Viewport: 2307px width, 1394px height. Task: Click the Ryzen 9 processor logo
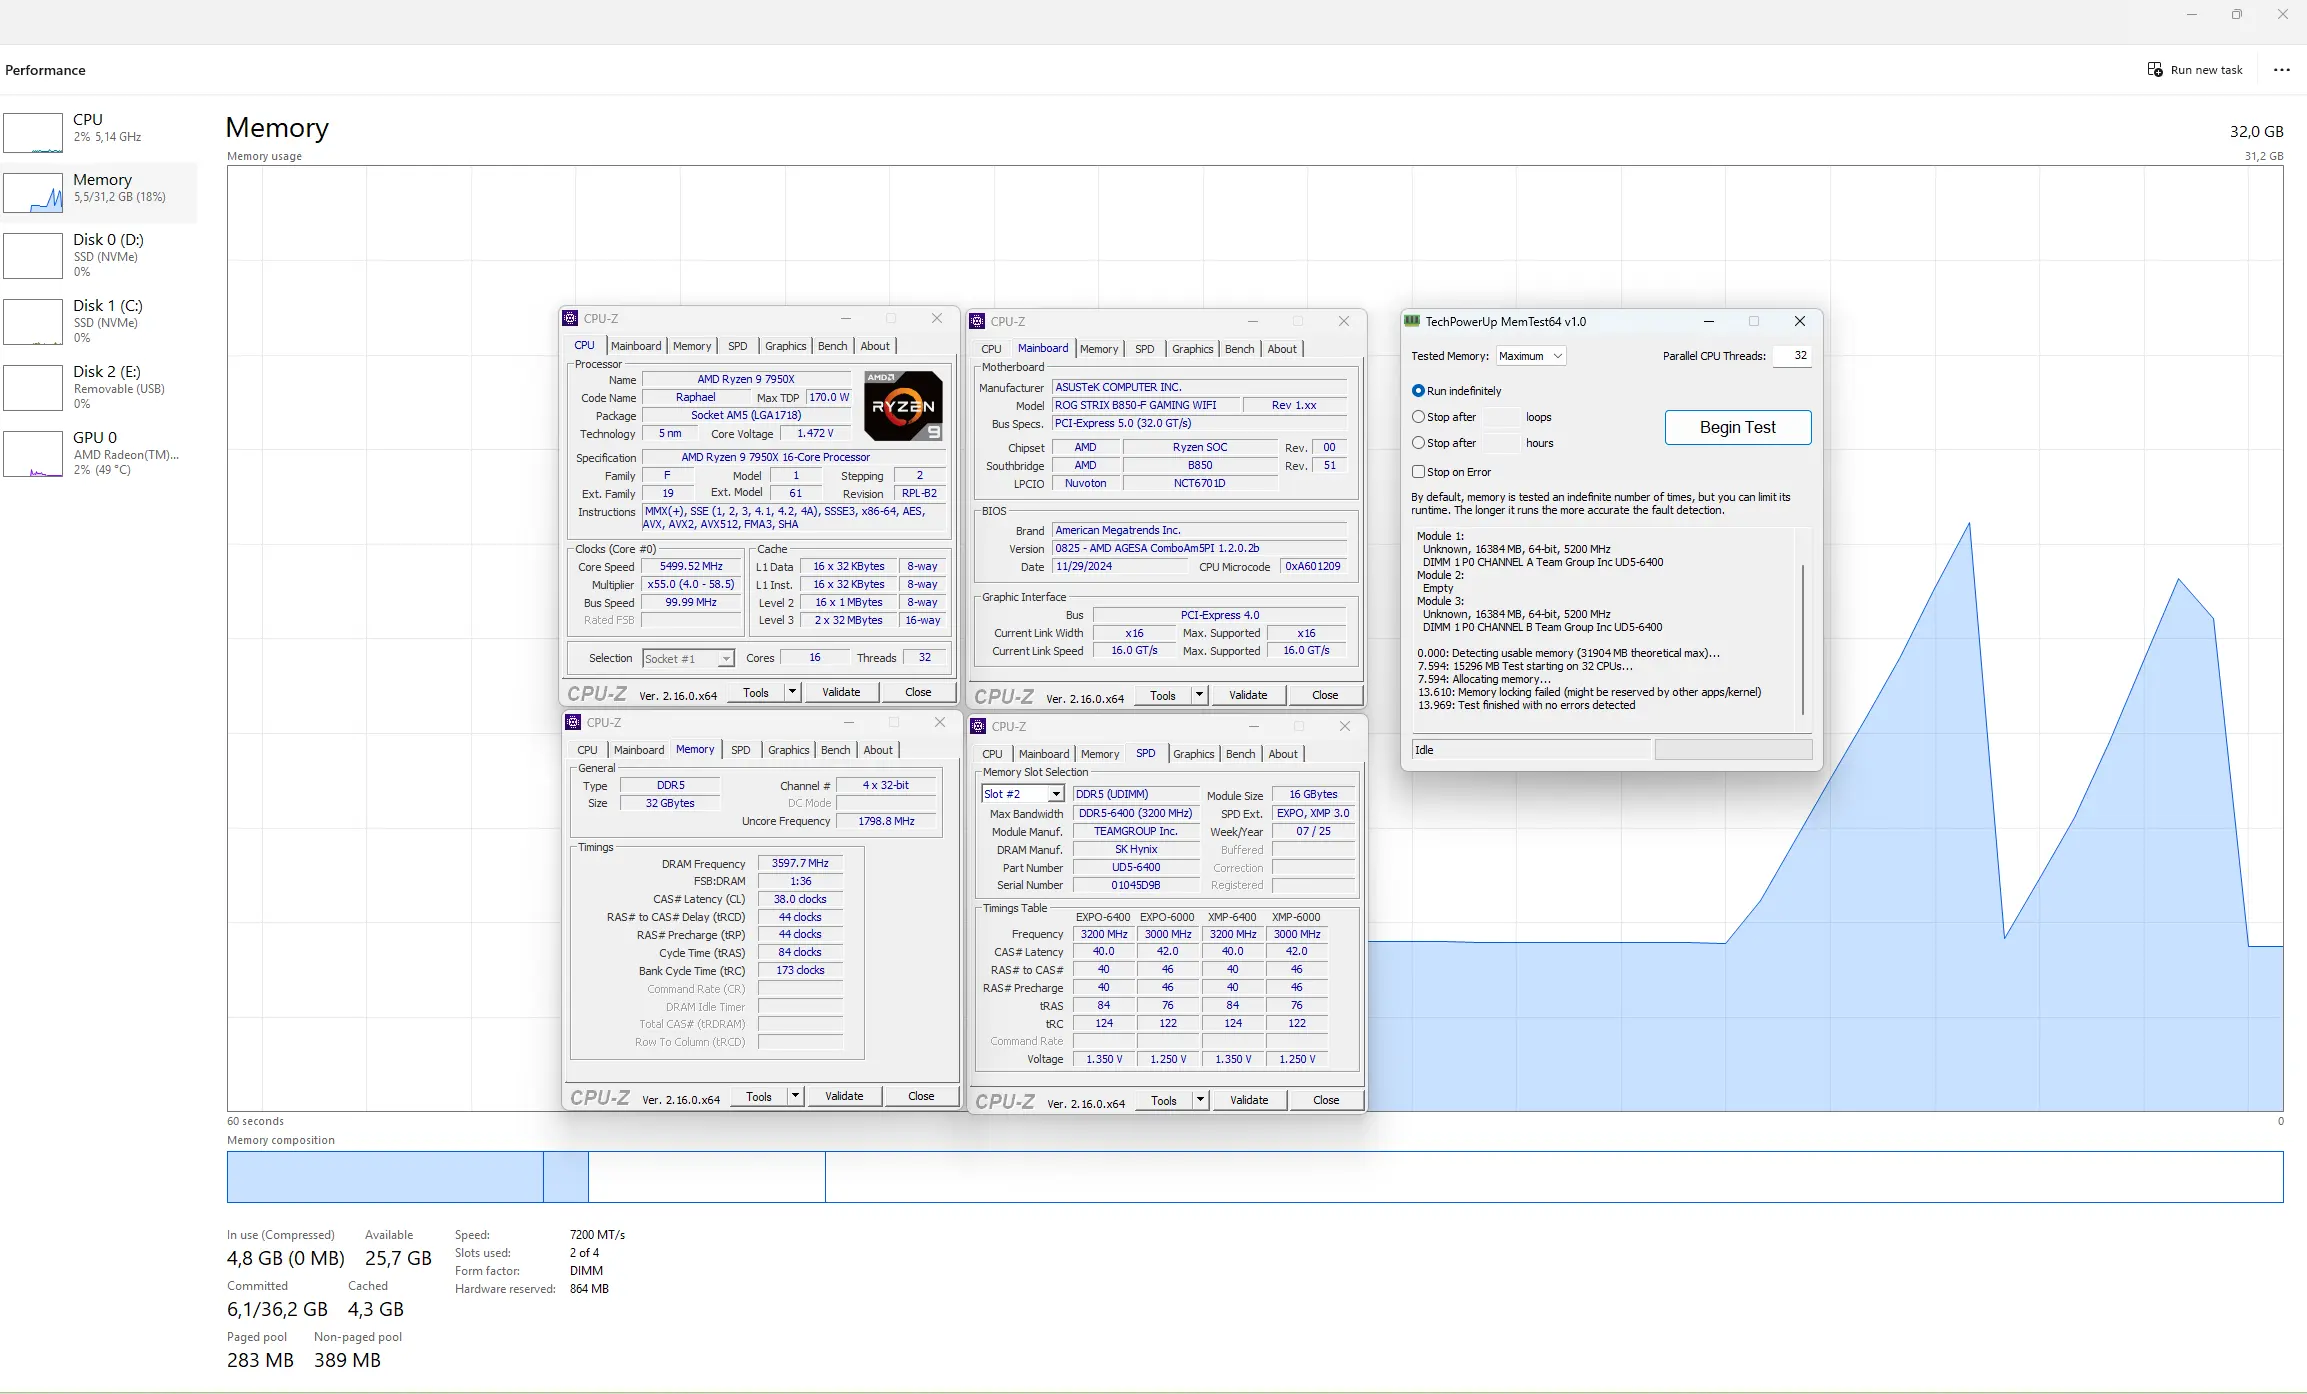coord(902,406)
